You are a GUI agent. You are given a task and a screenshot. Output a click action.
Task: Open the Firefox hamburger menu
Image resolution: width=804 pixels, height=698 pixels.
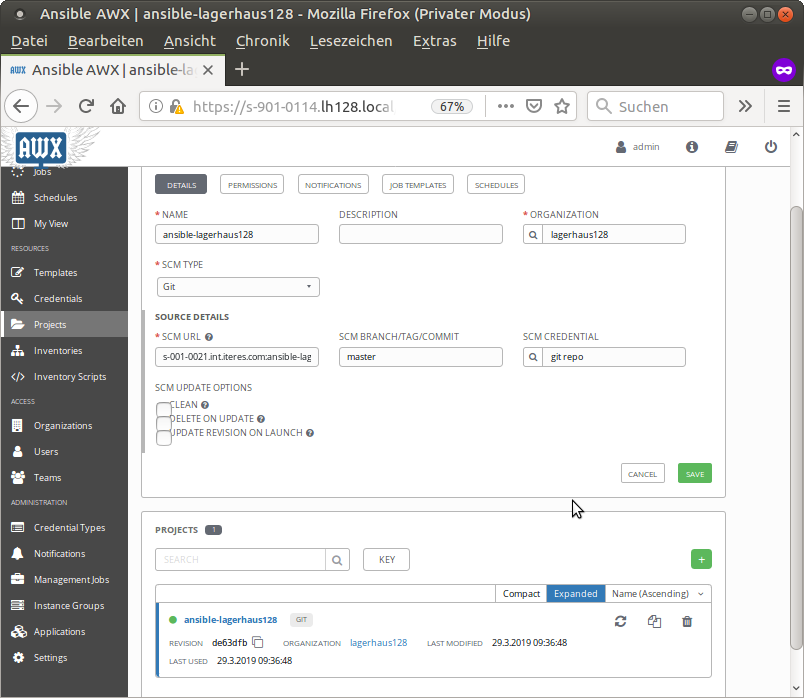pyautogui.click(x=783, y=106)
